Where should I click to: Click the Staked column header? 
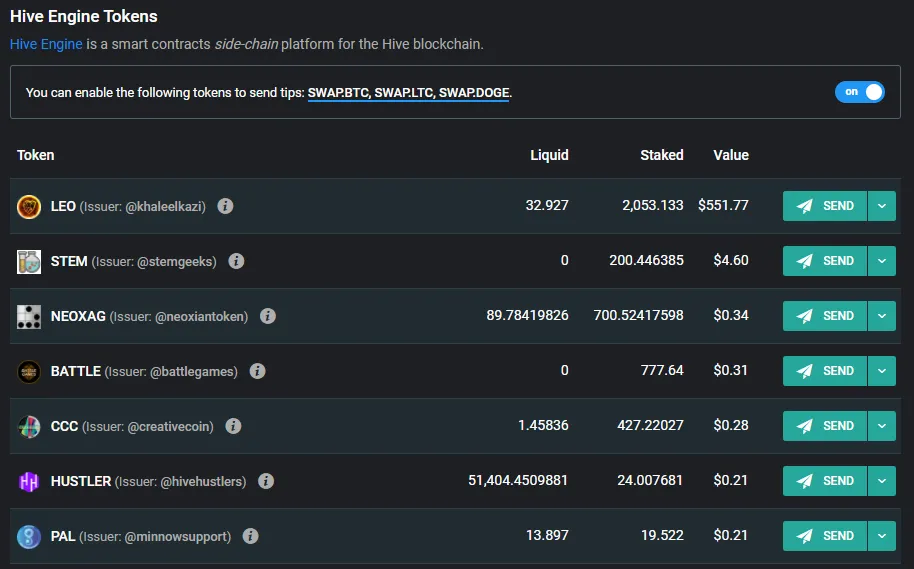662,155
